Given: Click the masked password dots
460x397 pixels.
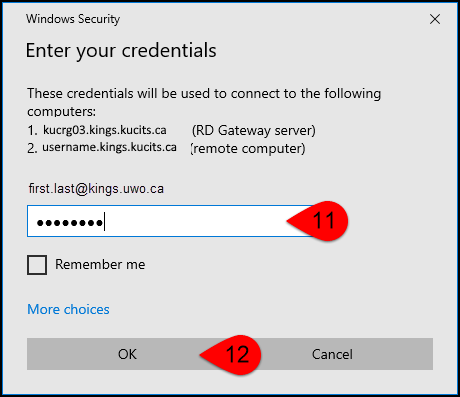Looking at the screenshot, I should [x=69, y=223].
